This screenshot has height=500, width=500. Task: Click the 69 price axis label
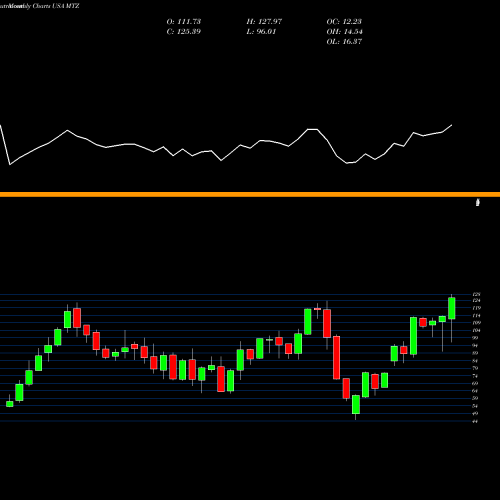[475, 383]
